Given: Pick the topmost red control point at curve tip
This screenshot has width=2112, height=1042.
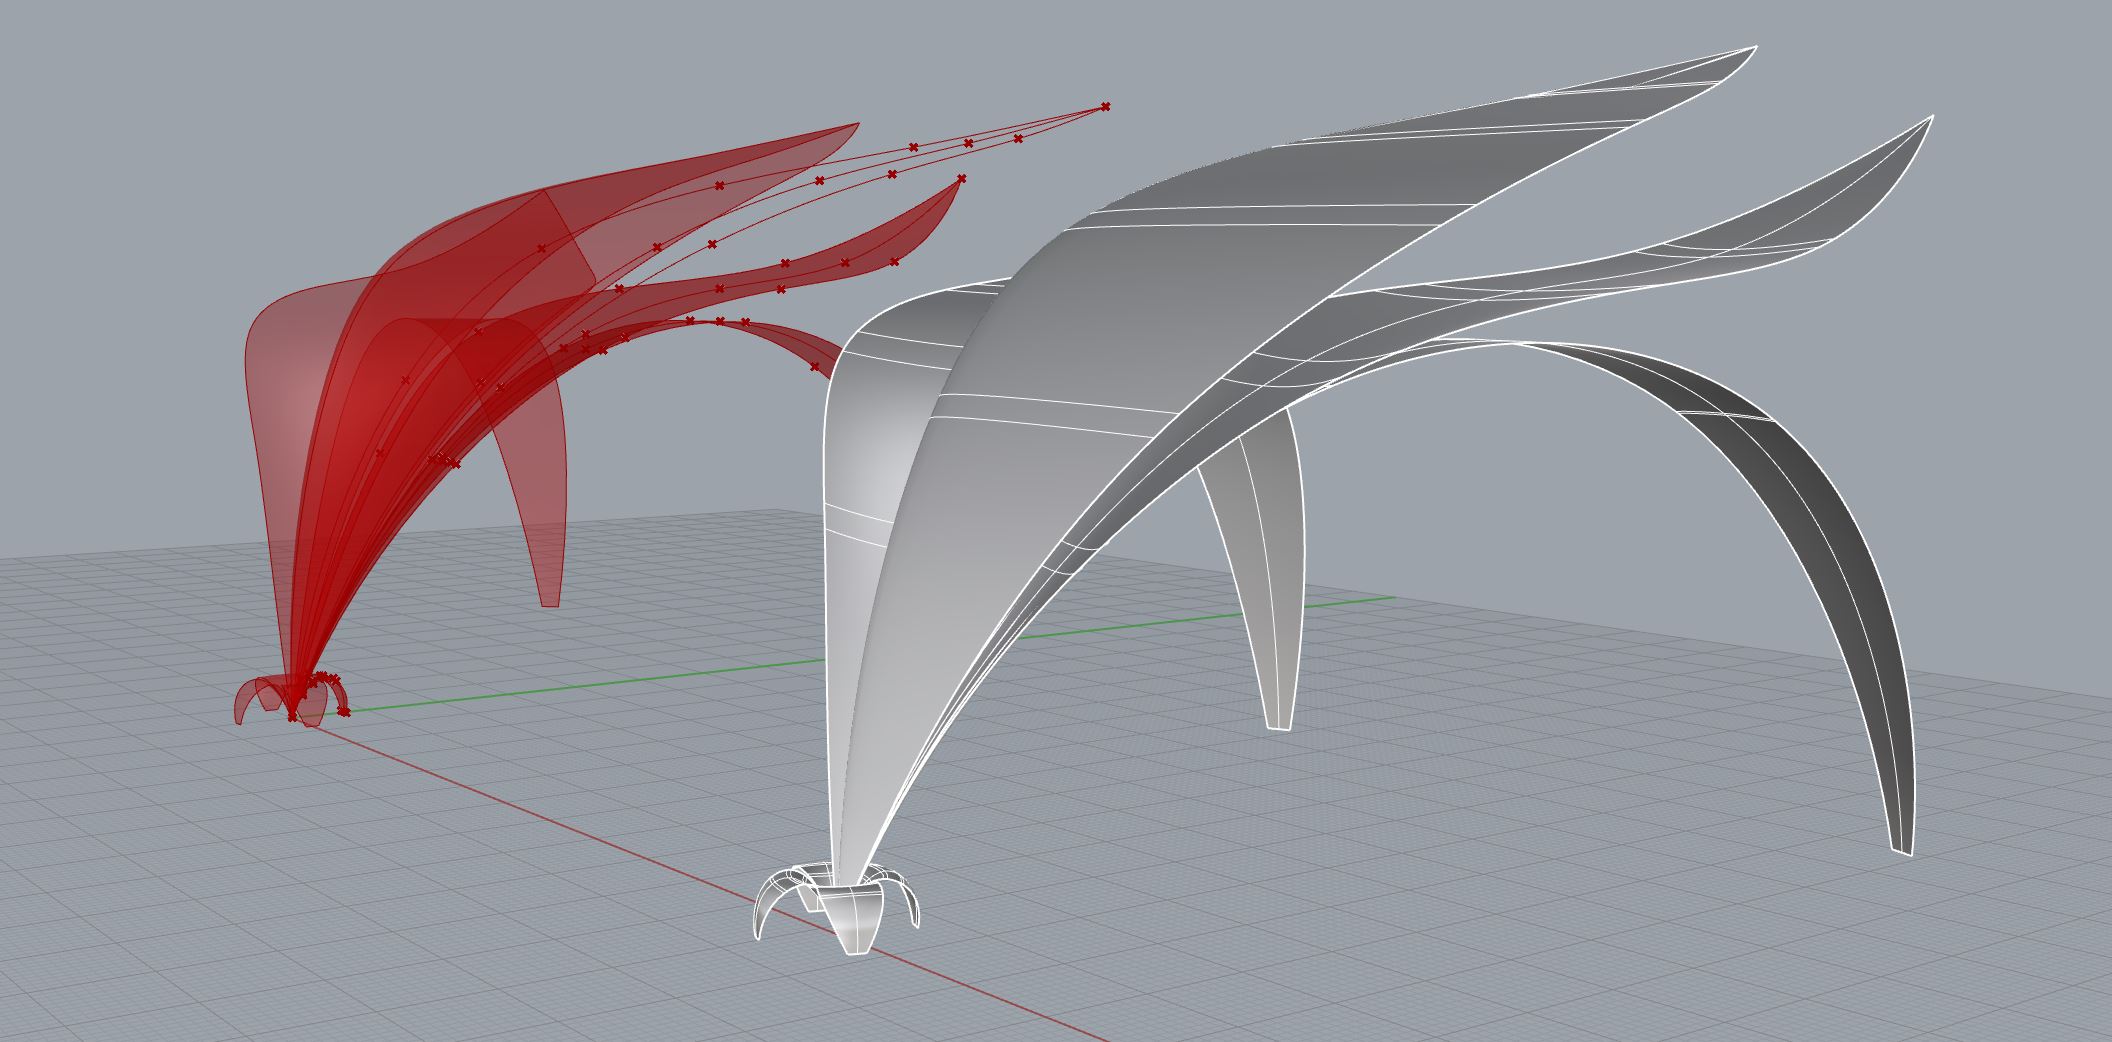Looking at the screenshot, I should coord(1105,106).
